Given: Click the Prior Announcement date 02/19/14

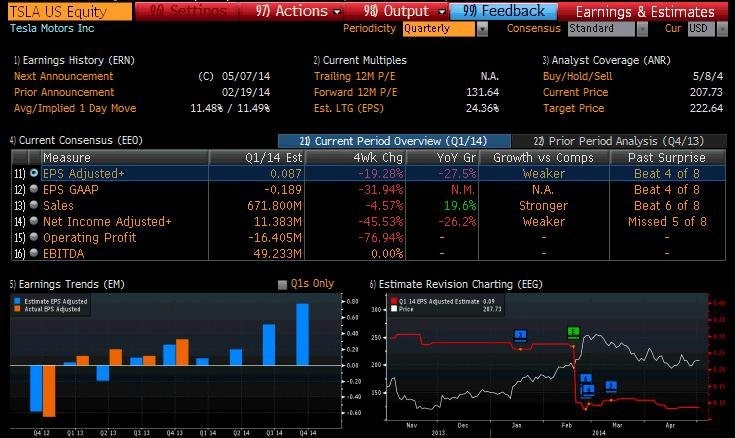Looking at the screenshot, I should pos(246,92).
